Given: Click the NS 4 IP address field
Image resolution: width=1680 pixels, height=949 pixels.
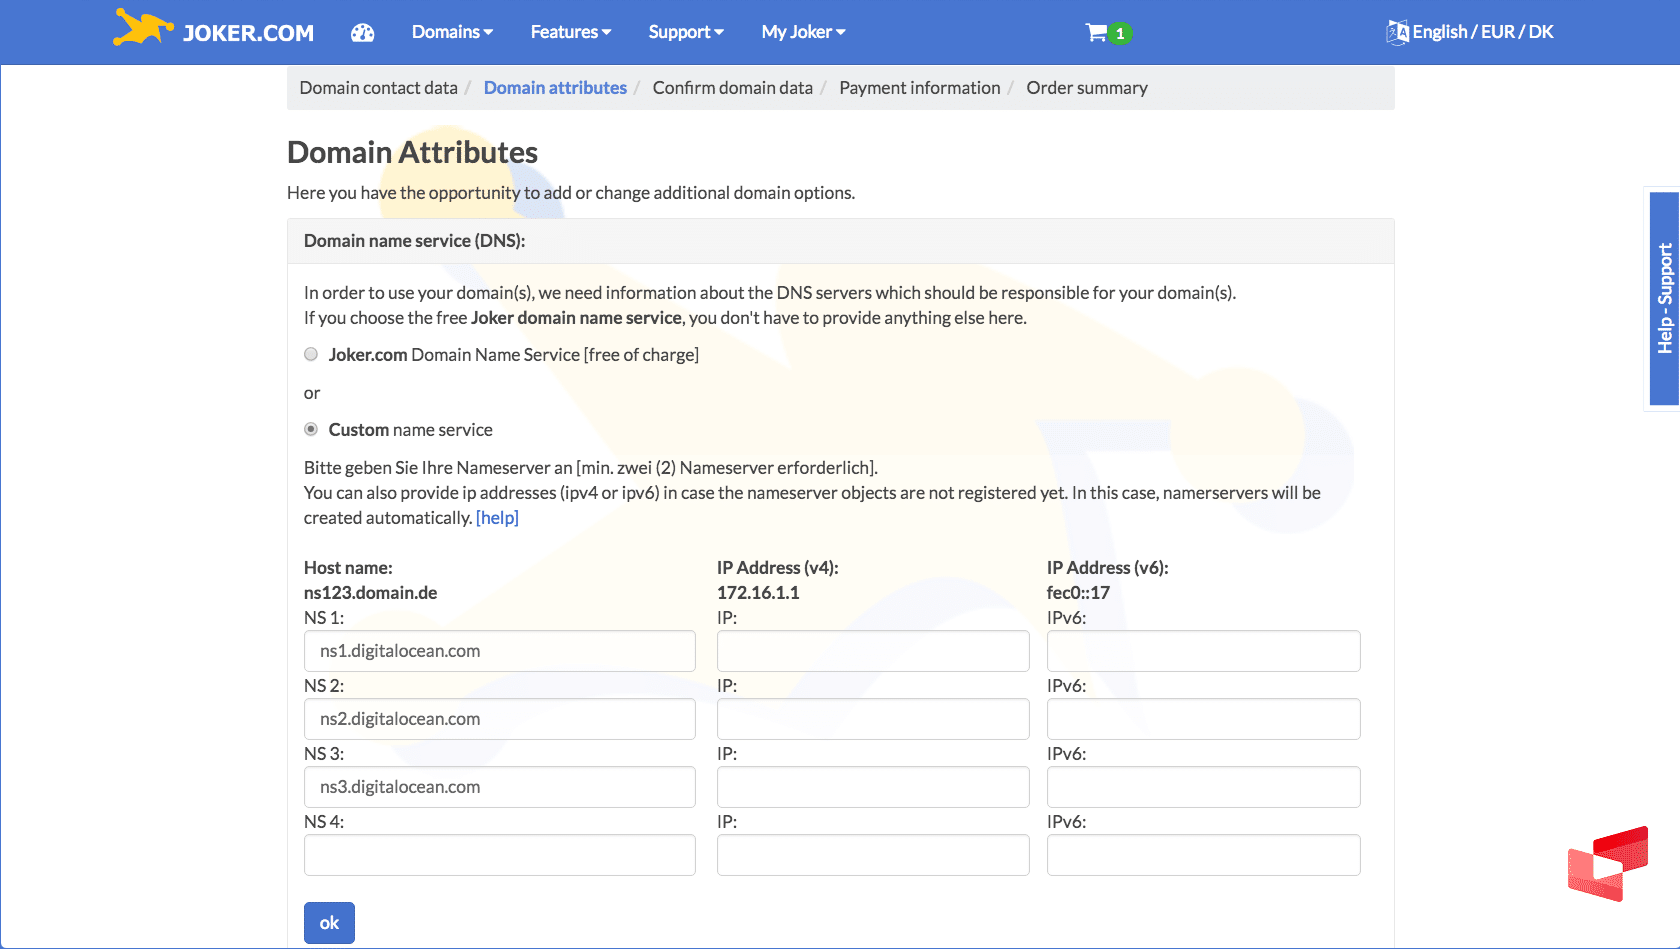Looking at the screenshot, I should (873, 855).
